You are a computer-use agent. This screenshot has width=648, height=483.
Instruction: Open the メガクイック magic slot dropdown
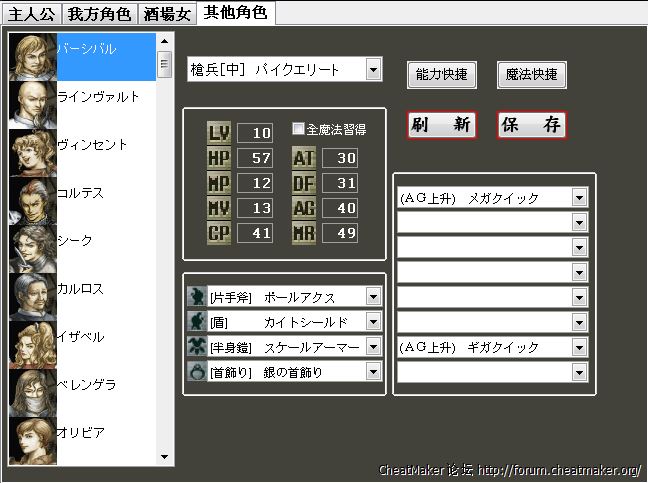click(x=579, y=197)
